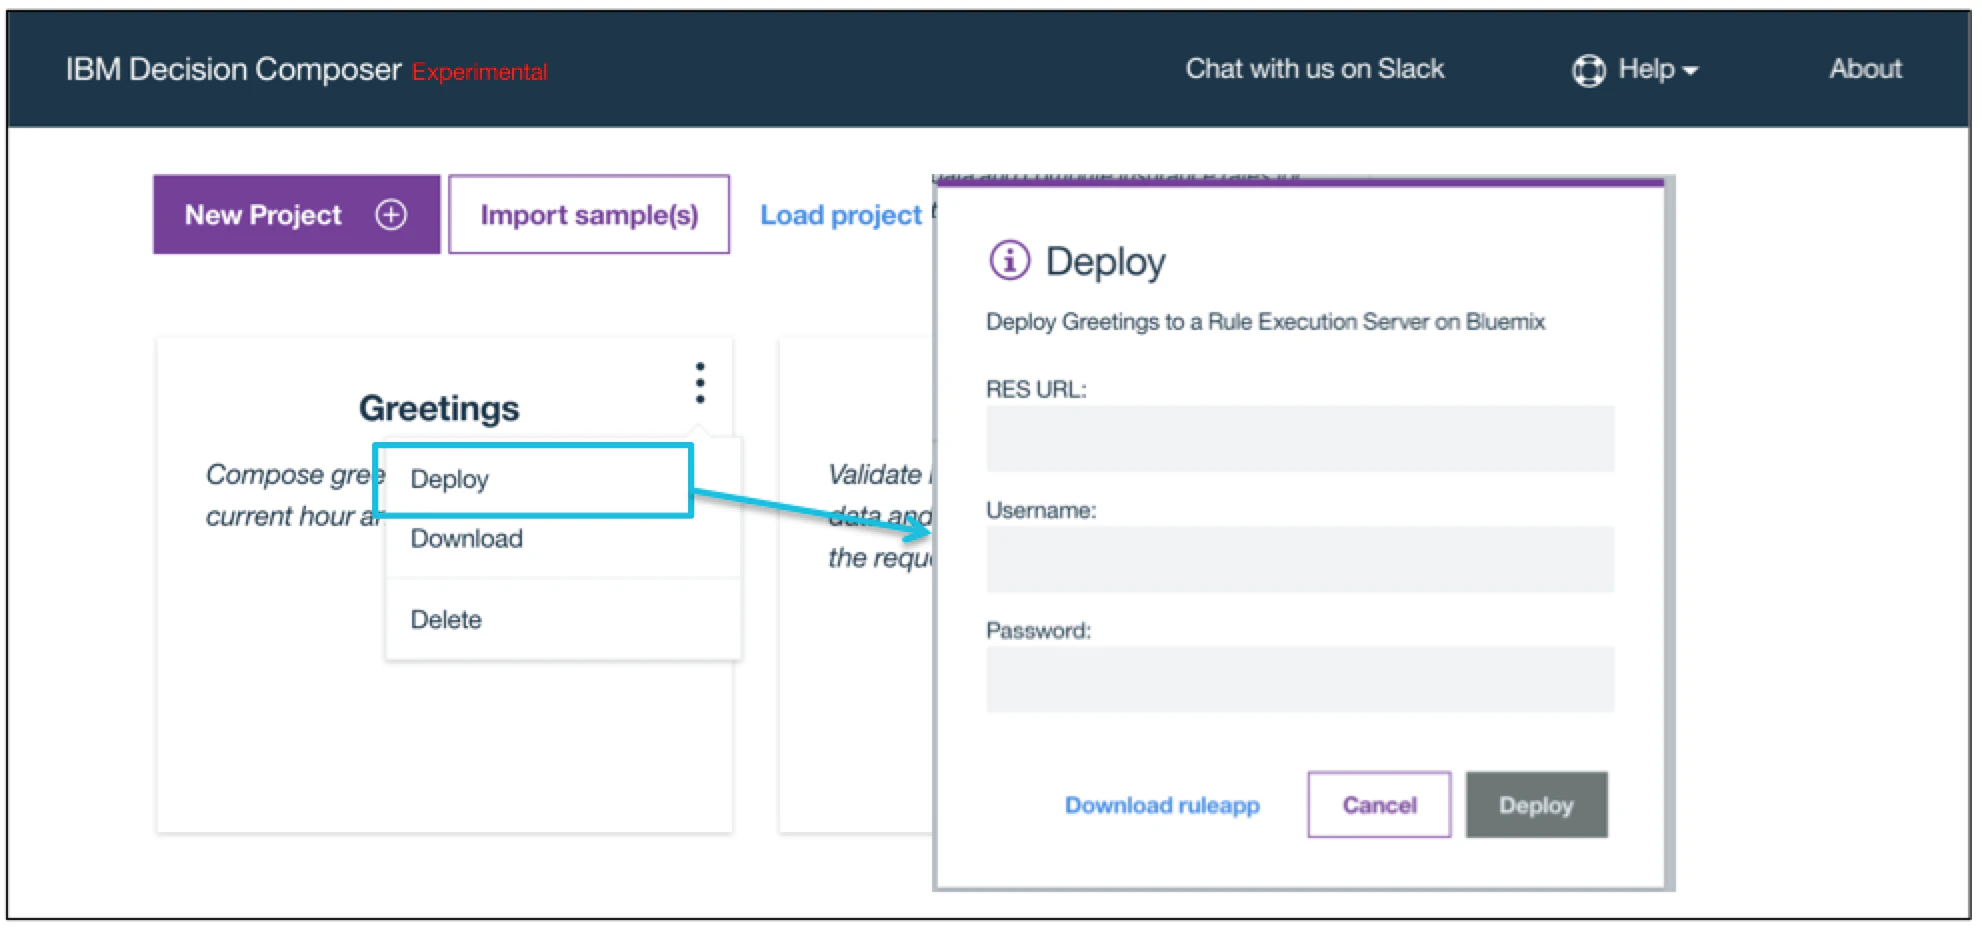1982x928 pixels.
Task: Choose Delete in the Greetings menu
Action: coord(446,620)
